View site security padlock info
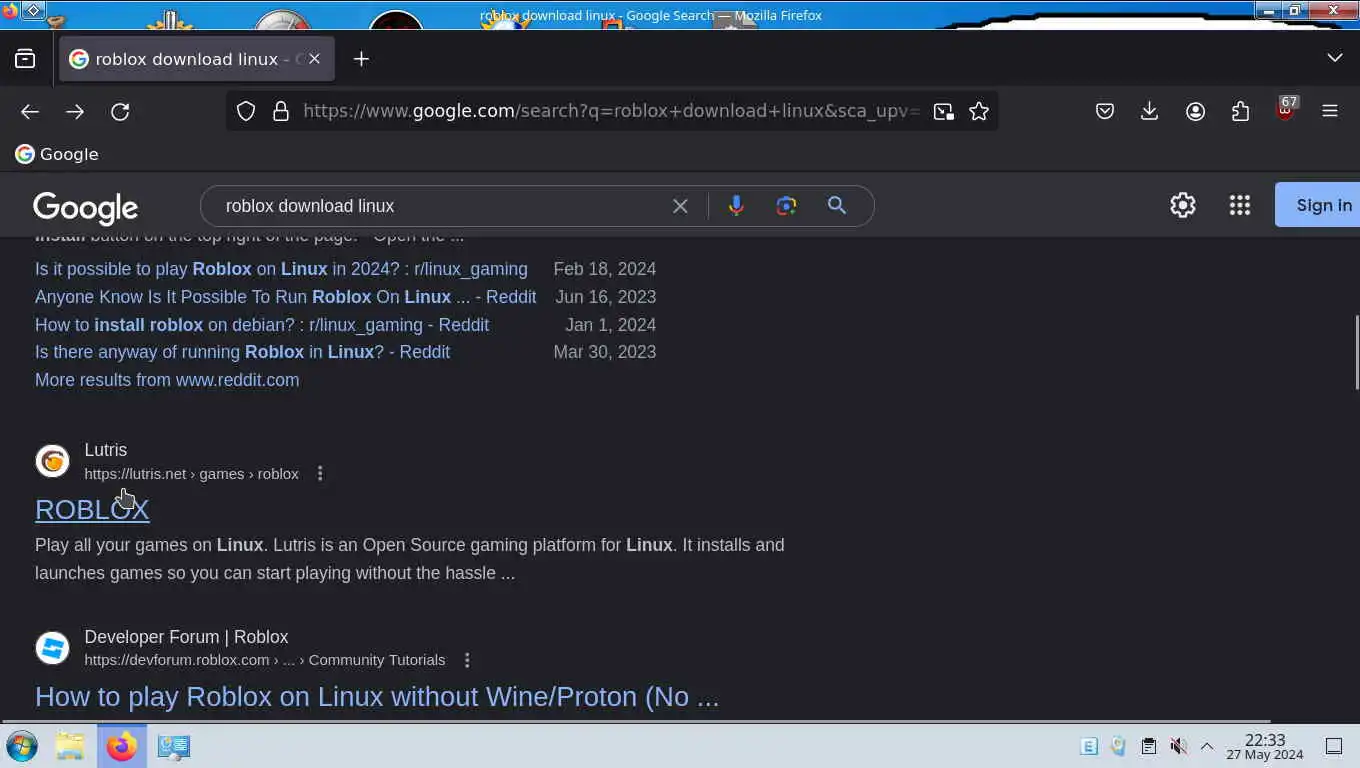This screenshot has width=1360, height=768. (x=281, y=111)
